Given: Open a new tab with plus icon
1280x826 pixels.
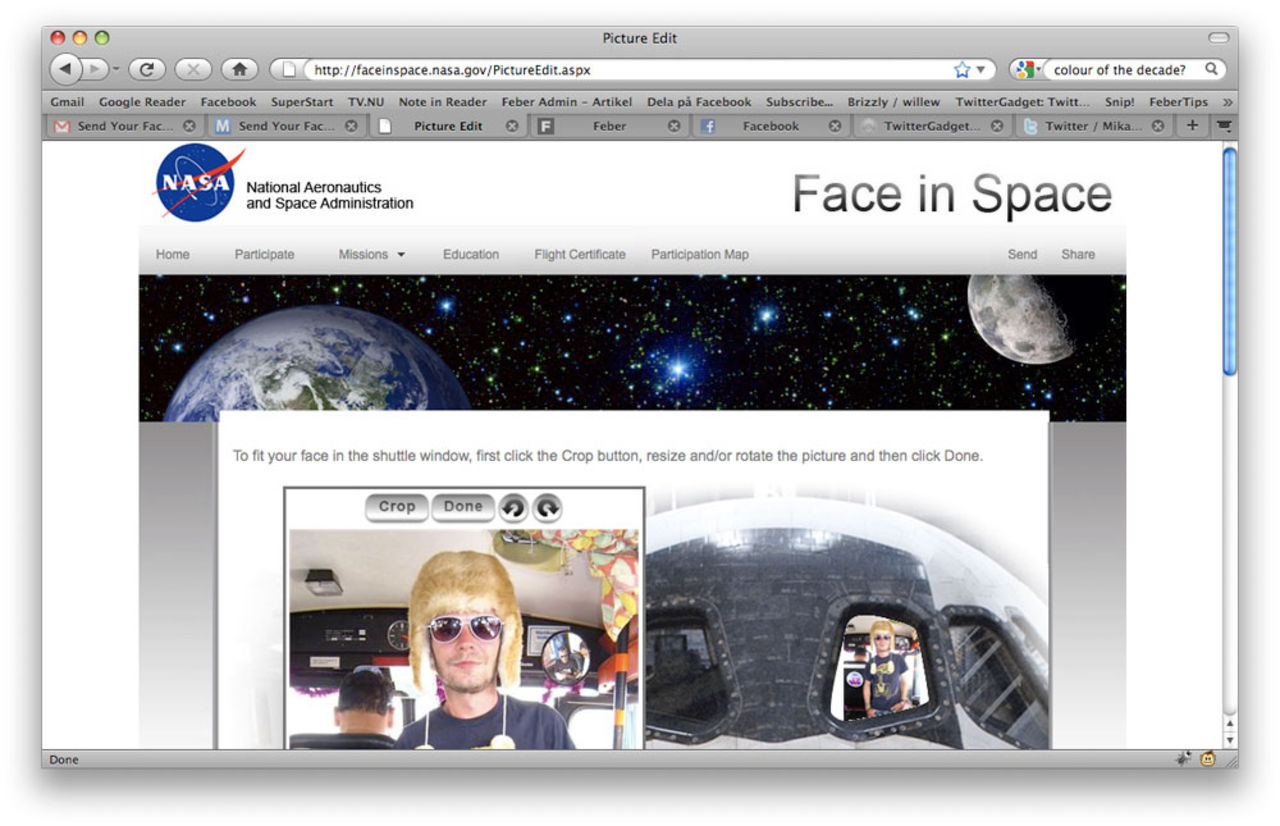Looking at the screenshot, I should (x=1192, y=126).
